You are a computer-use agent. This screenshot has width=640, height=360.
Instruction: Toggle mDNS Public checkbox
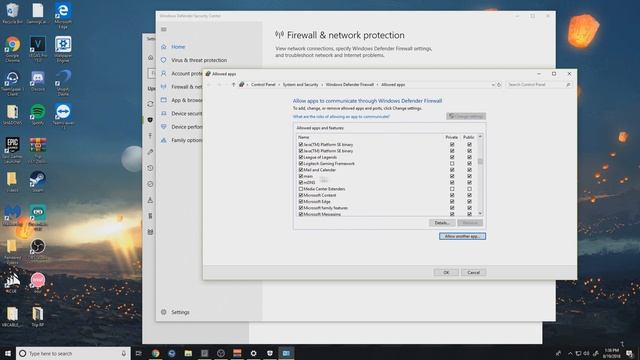click(x=469, y=182)
